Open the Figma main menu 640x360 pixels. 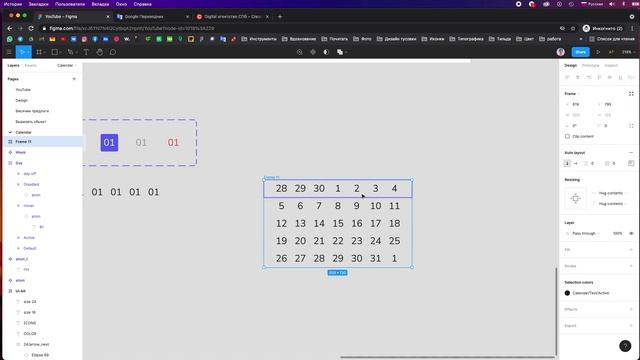(9, 52)
